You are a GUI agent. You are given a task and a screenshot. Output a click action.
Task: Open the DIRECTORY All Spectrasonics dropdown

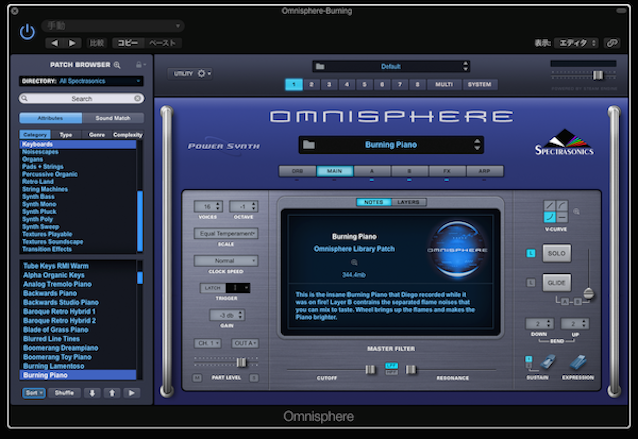click(81, 81)
